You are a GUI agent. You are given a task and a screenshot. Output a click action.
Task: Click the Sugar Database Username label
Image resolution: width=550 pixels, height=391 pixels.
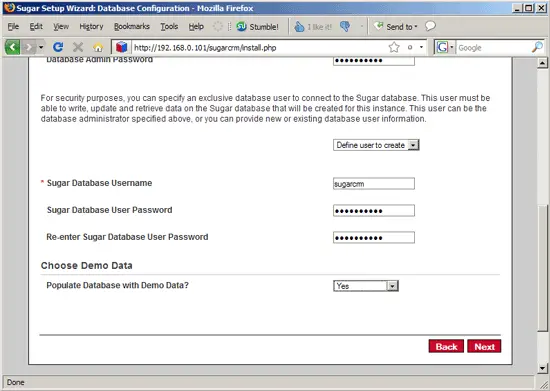[x=100, y=183]
